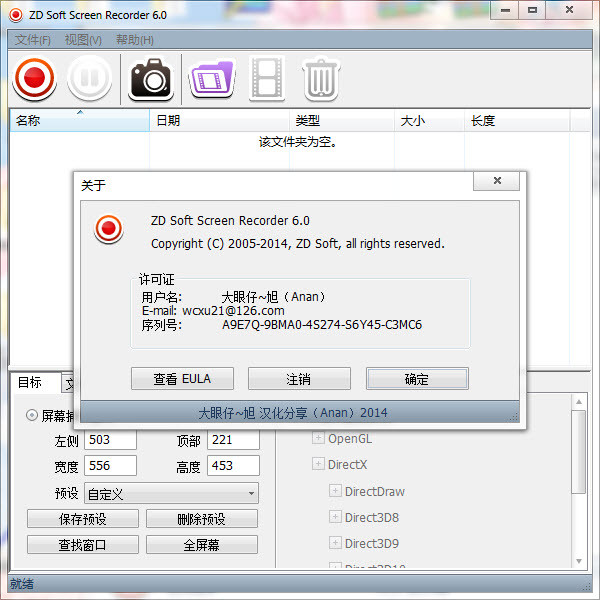Expand the Direct3D9 tree node
Viewport: 600px width, 600px height.
point(335,543)
